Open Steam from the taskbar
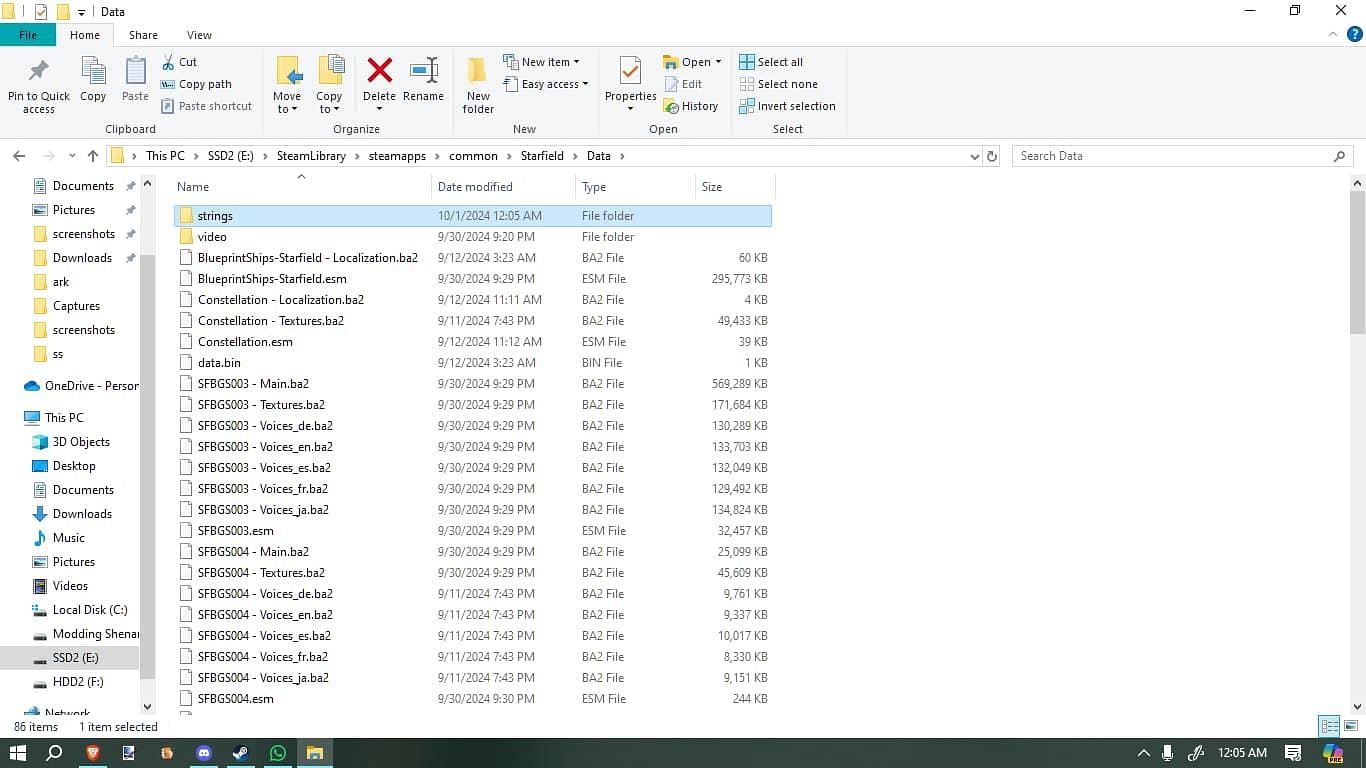 [x=241, y=753]
